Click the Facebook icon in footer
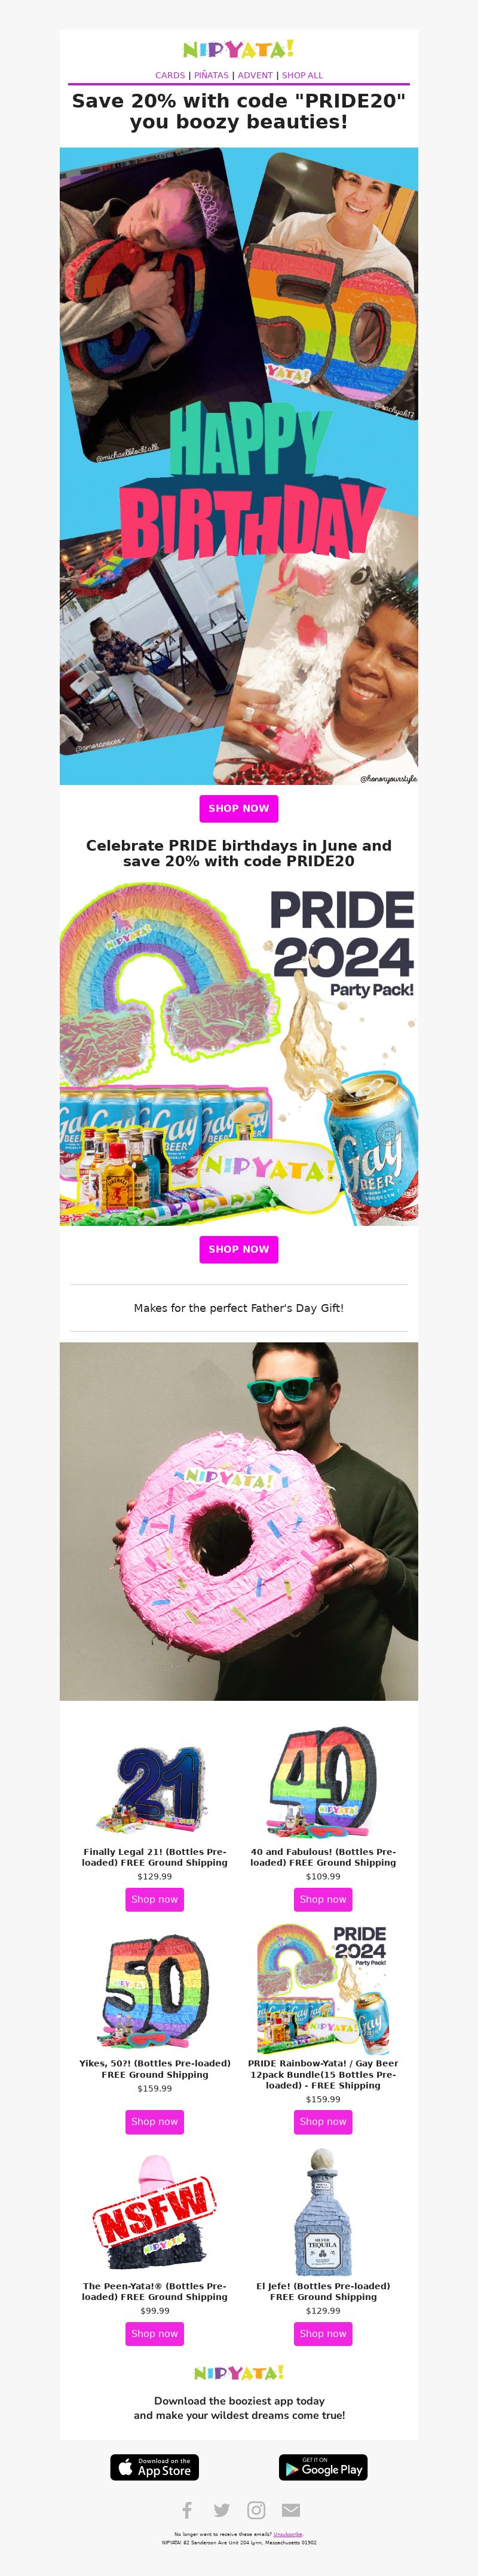 pos(187,2510)
